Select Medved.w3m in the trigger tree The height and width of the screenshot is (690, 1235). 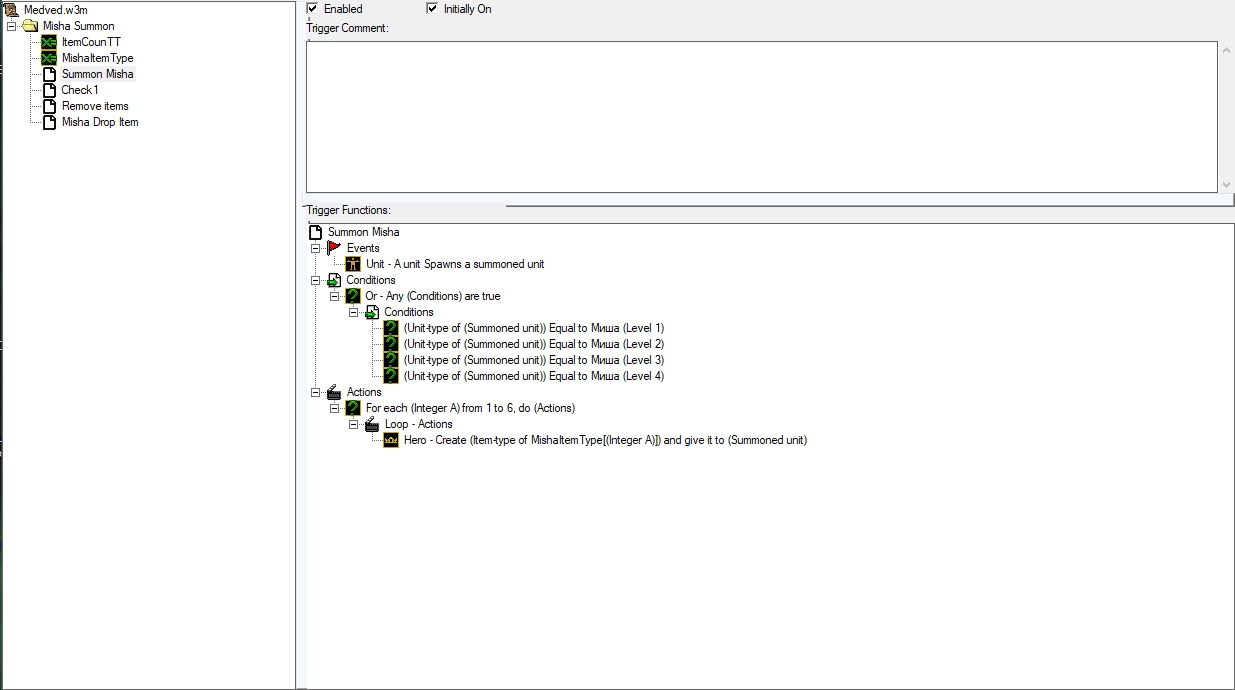pyautogui.click(x=56, y=10)
